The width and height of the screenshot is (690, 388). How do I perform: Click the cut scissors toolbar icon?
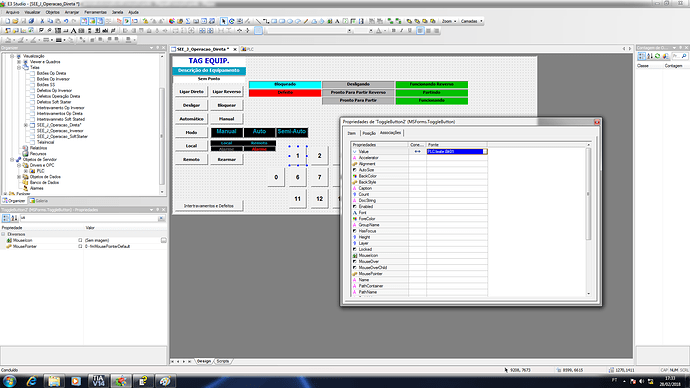point(43,21)
